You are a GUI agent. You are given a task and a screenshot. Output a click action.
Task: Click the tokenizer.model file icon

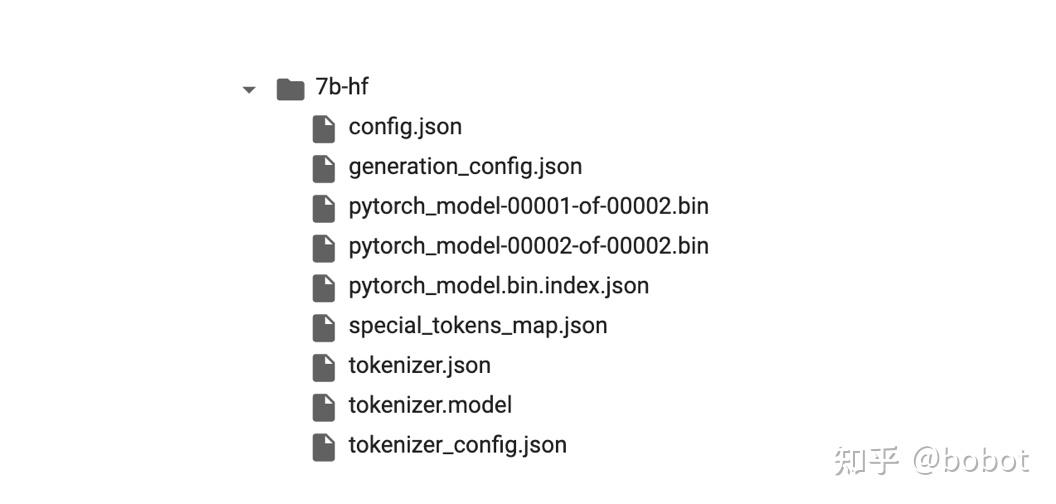(x=324, y=407)
